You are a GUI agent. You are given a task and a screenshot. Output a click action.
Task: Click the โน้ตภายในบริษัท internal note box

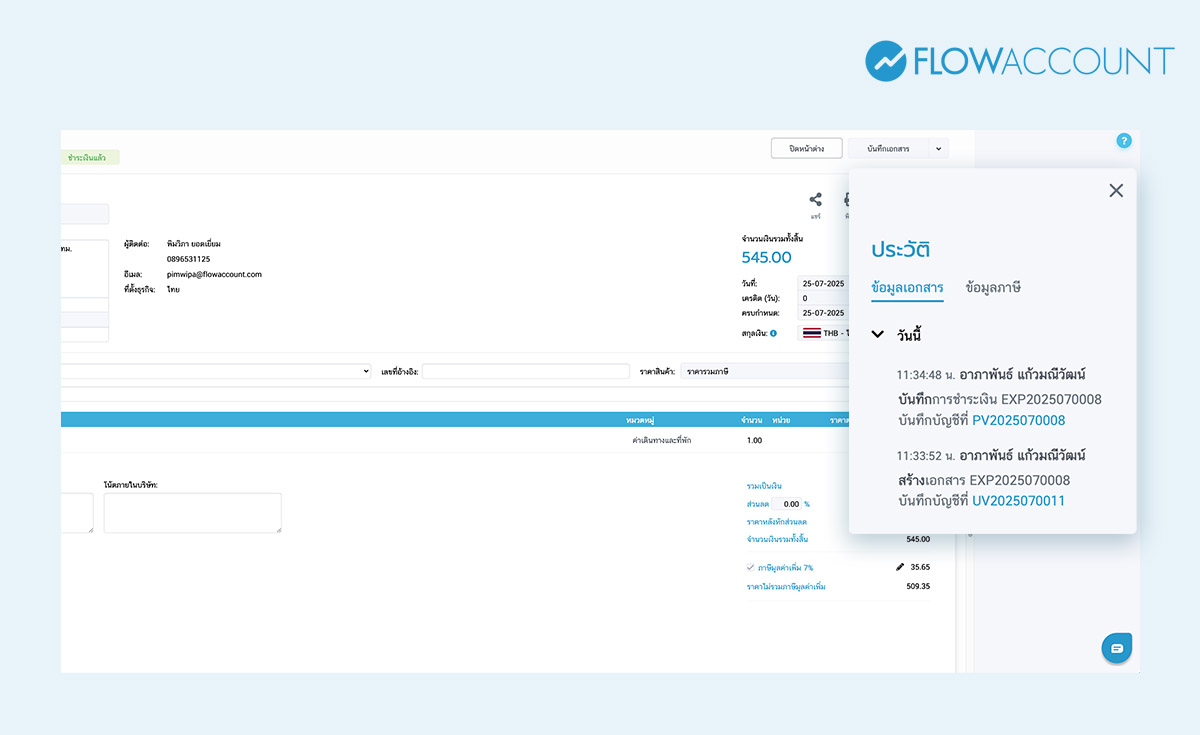click(x=192, y=512)
